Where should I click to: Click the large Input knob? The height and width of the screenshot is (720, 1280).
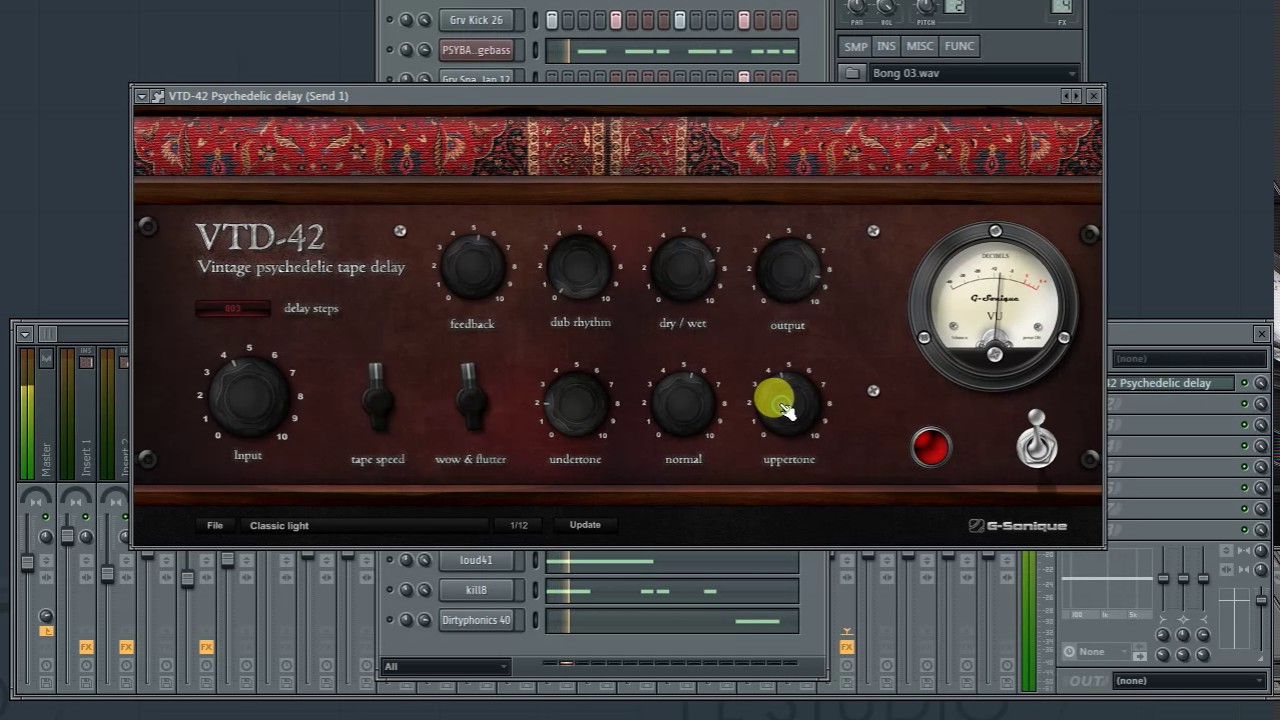click(x=248, y=396)
